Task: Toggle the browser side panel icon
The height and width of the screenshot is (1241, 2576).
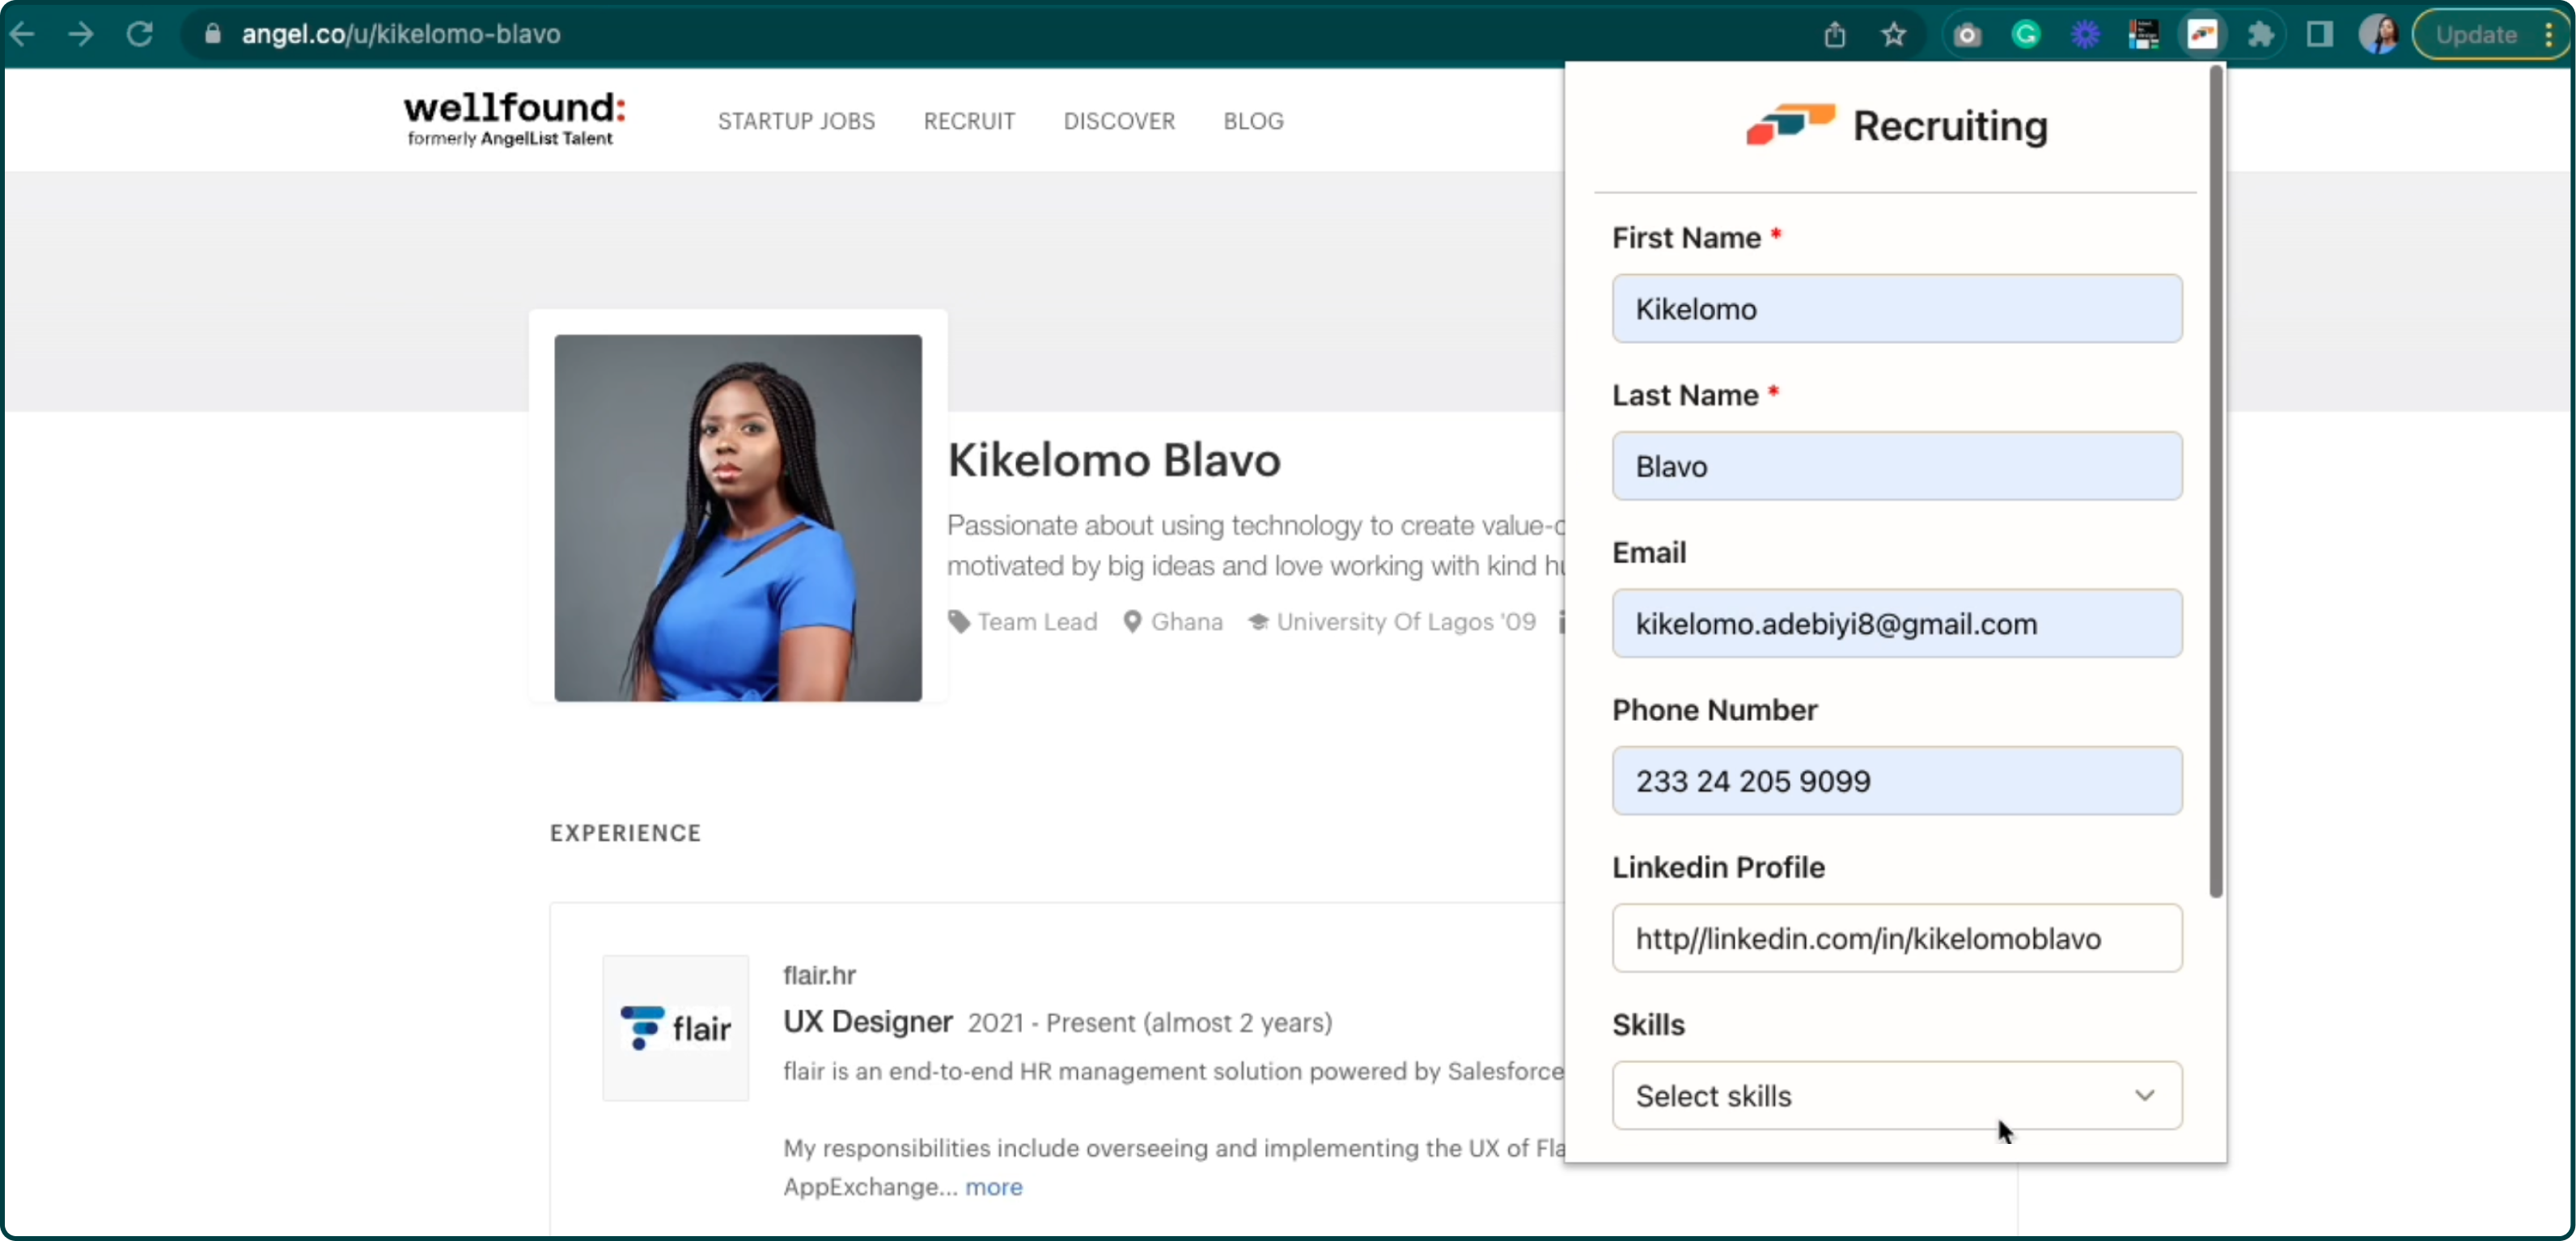Action: coord(2319,35)
